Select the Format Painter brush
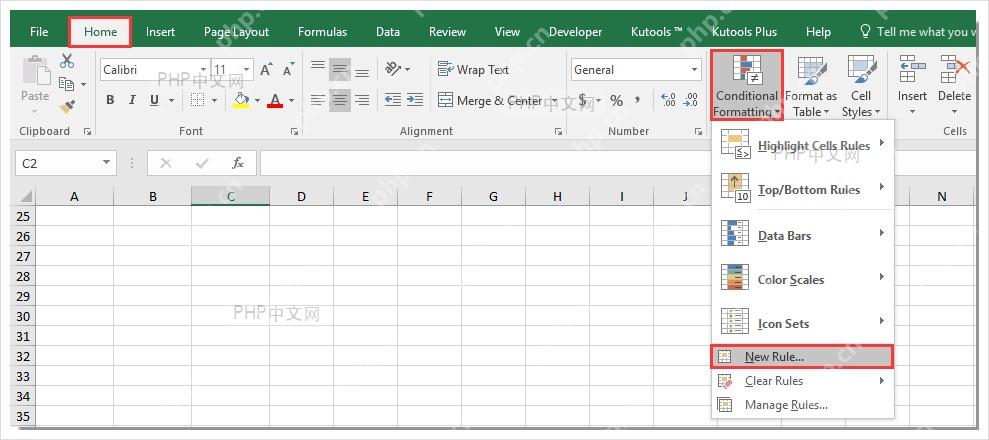989x440 pixels. (67, 107)
